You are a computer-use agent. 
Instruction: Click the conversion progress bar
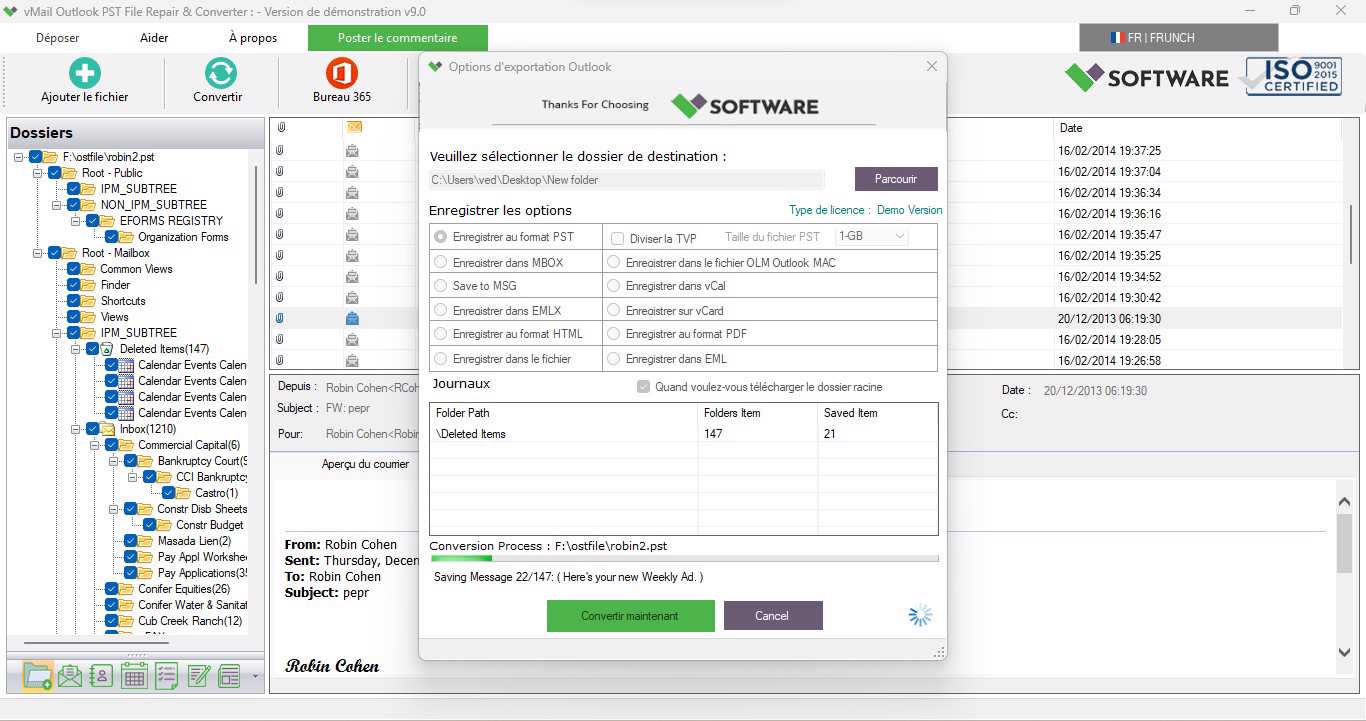point(684,558)
